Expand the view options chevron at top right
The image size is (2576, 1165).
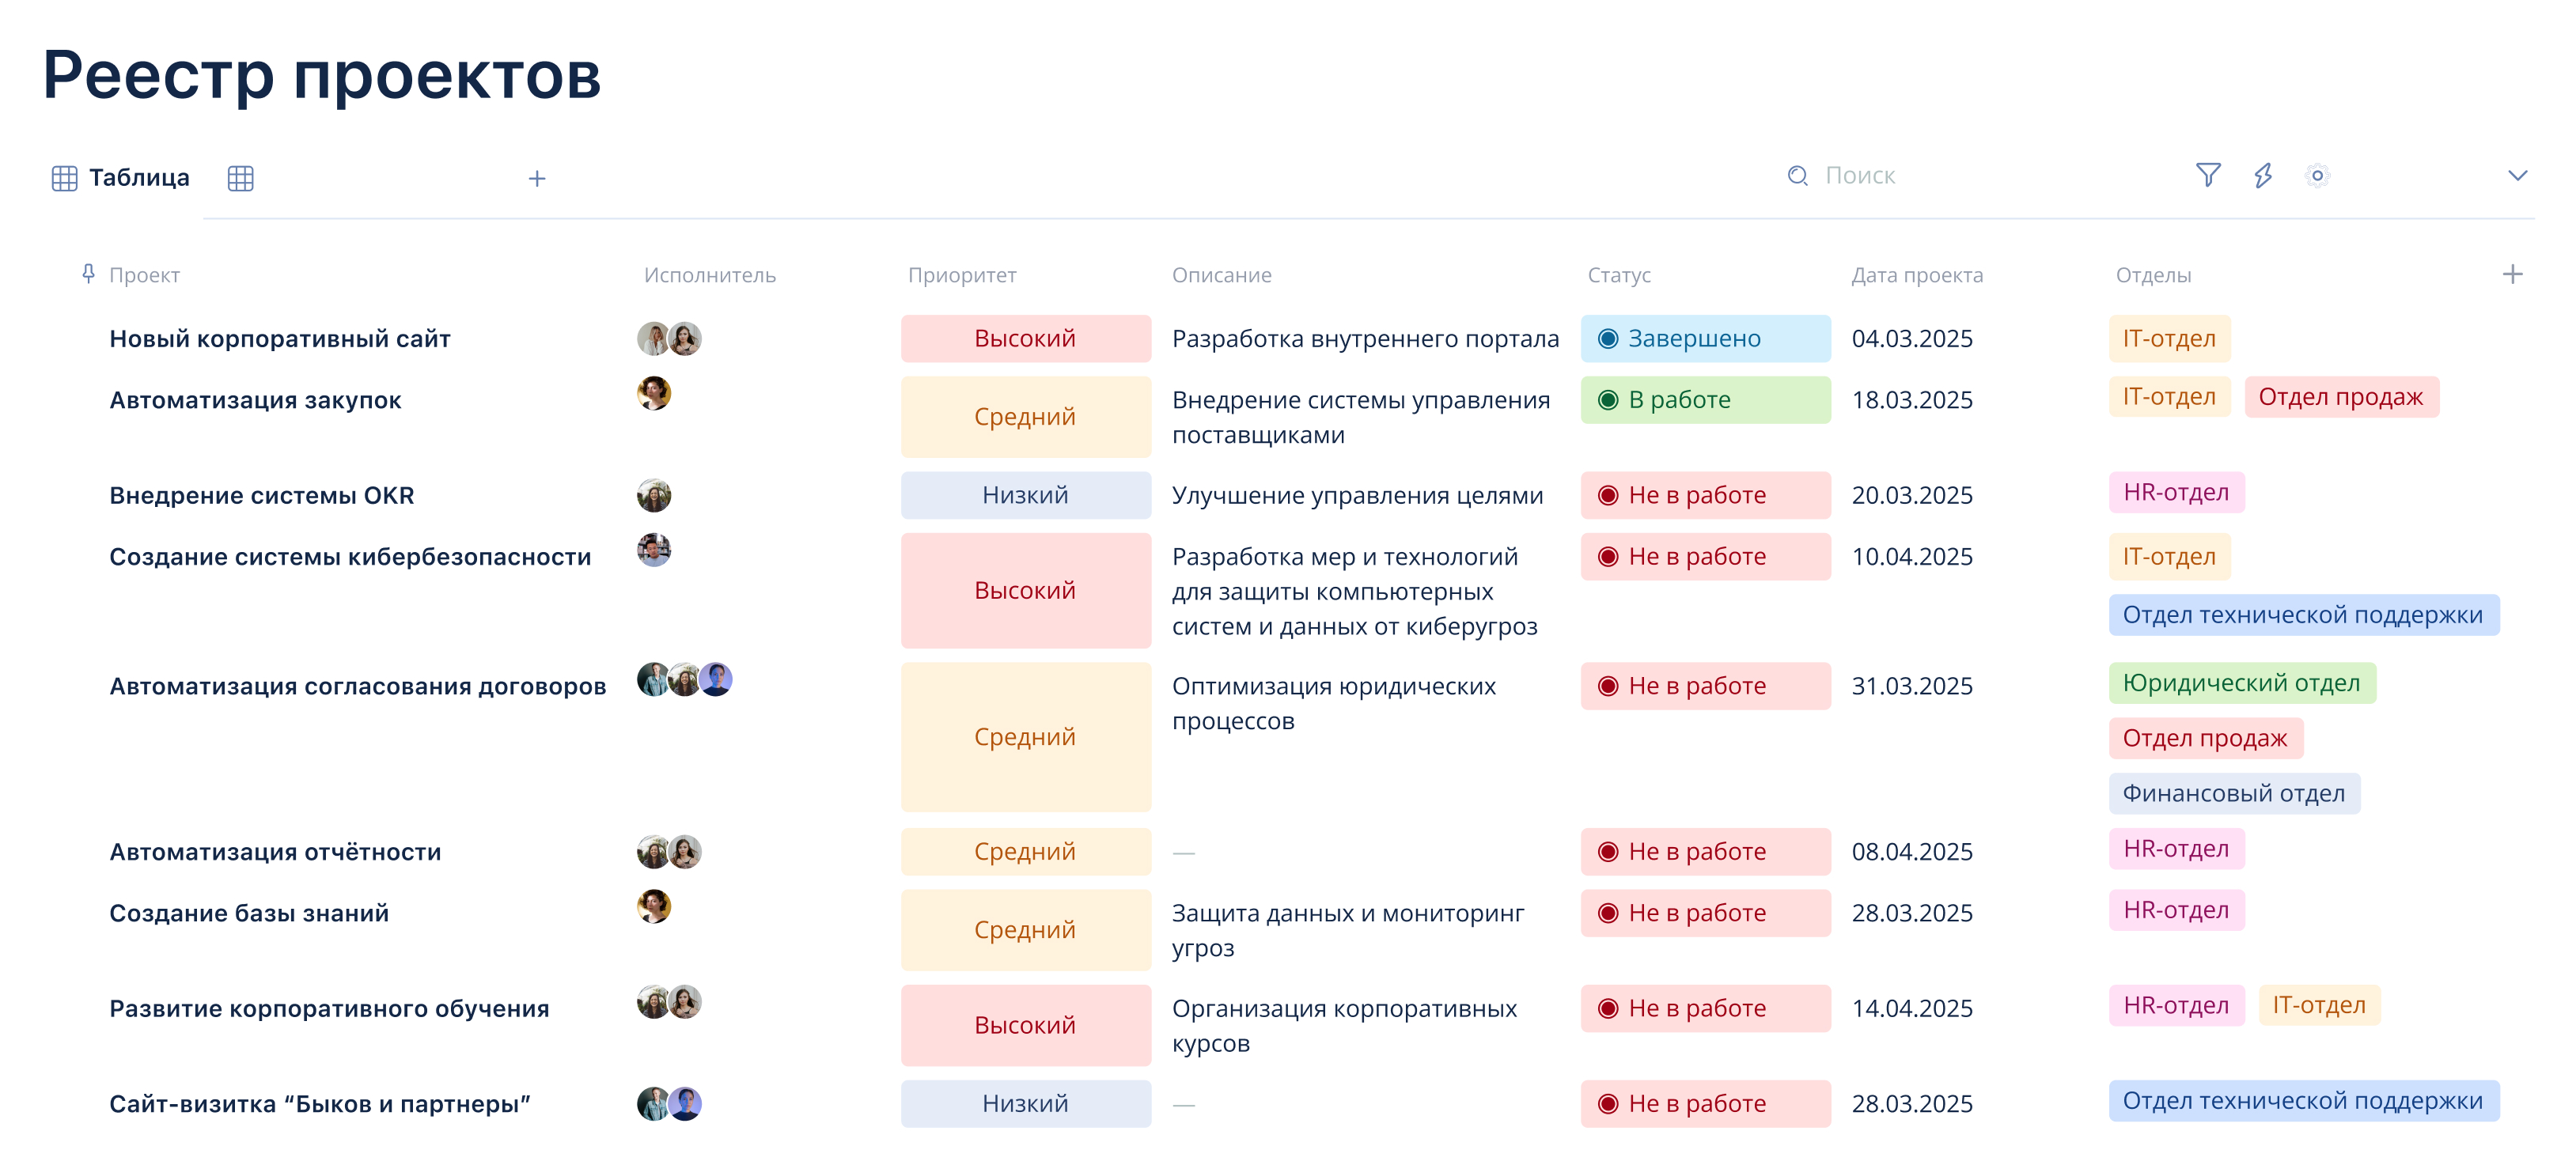point(2519,176)
